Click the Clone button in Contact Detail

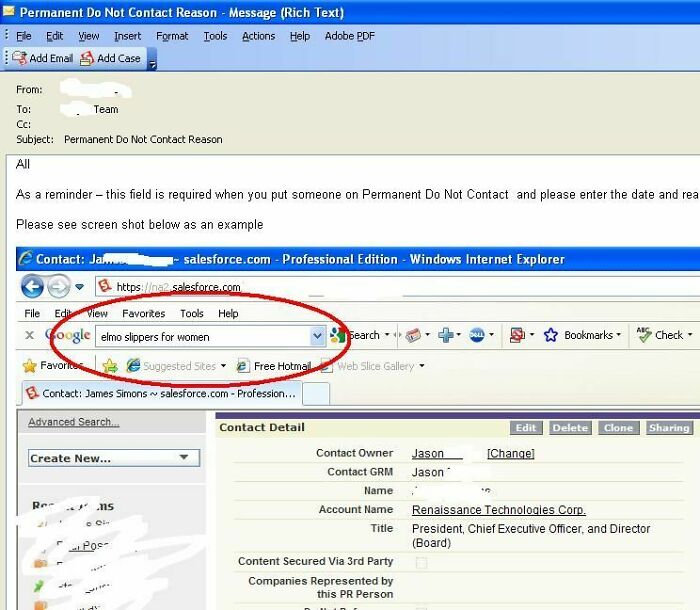click(x=618, y=428)
